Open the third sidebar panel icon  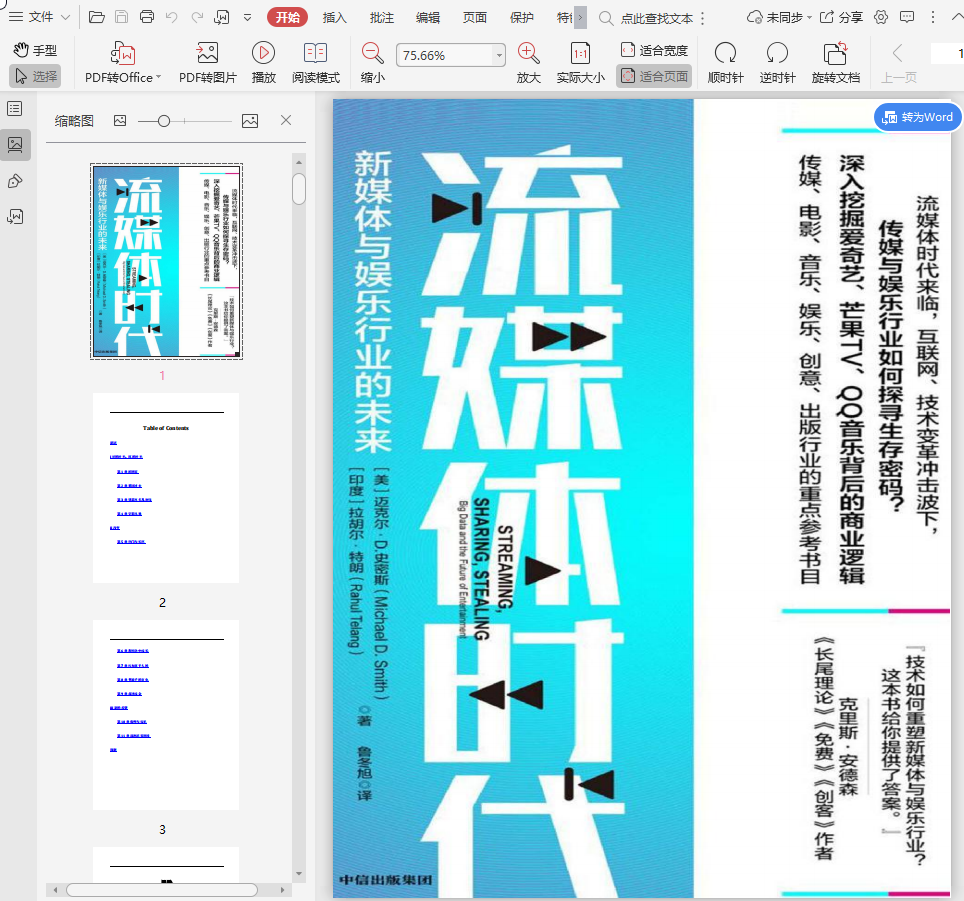point(15,181)
